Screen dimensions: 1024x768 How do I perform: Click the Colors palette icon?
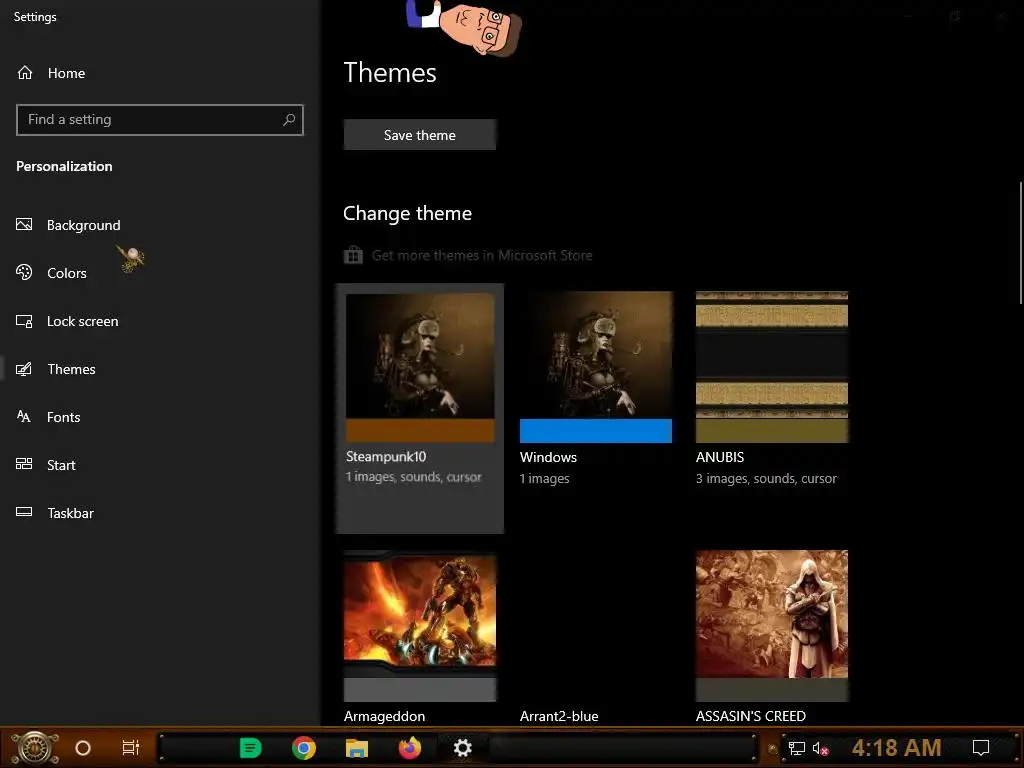pos(24,272)
